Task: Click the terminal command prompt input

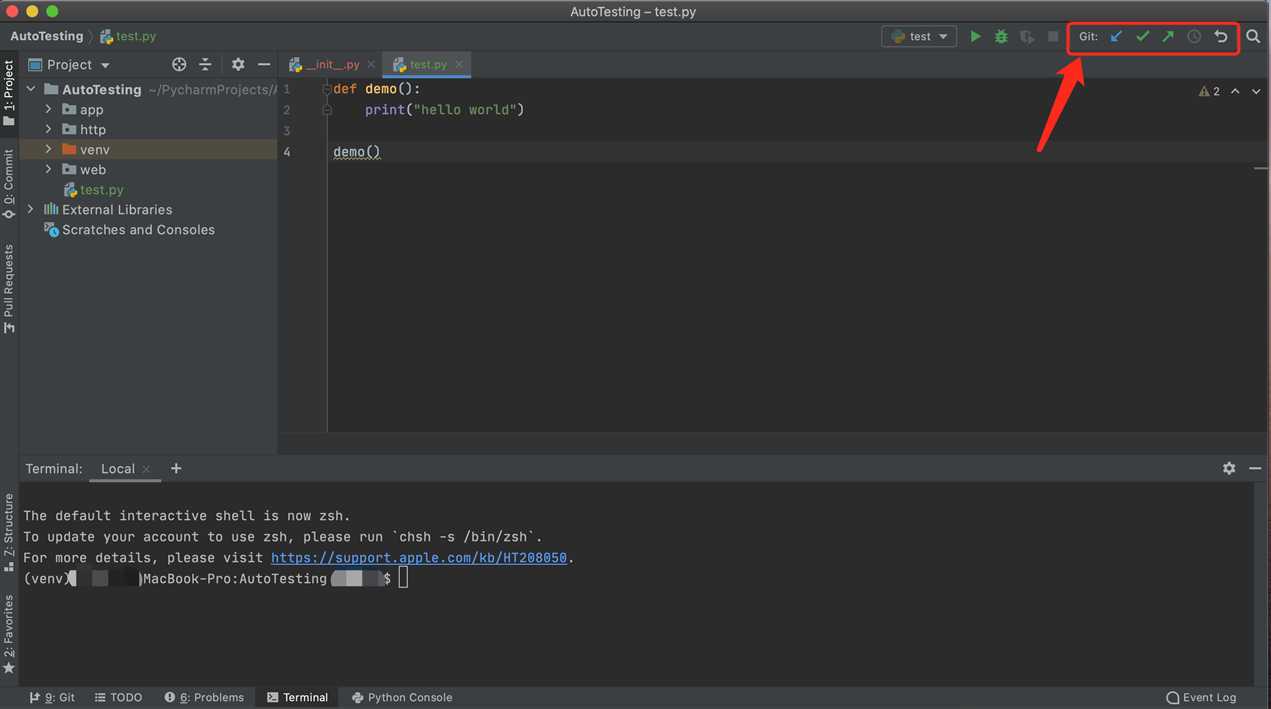Action: 403,578
